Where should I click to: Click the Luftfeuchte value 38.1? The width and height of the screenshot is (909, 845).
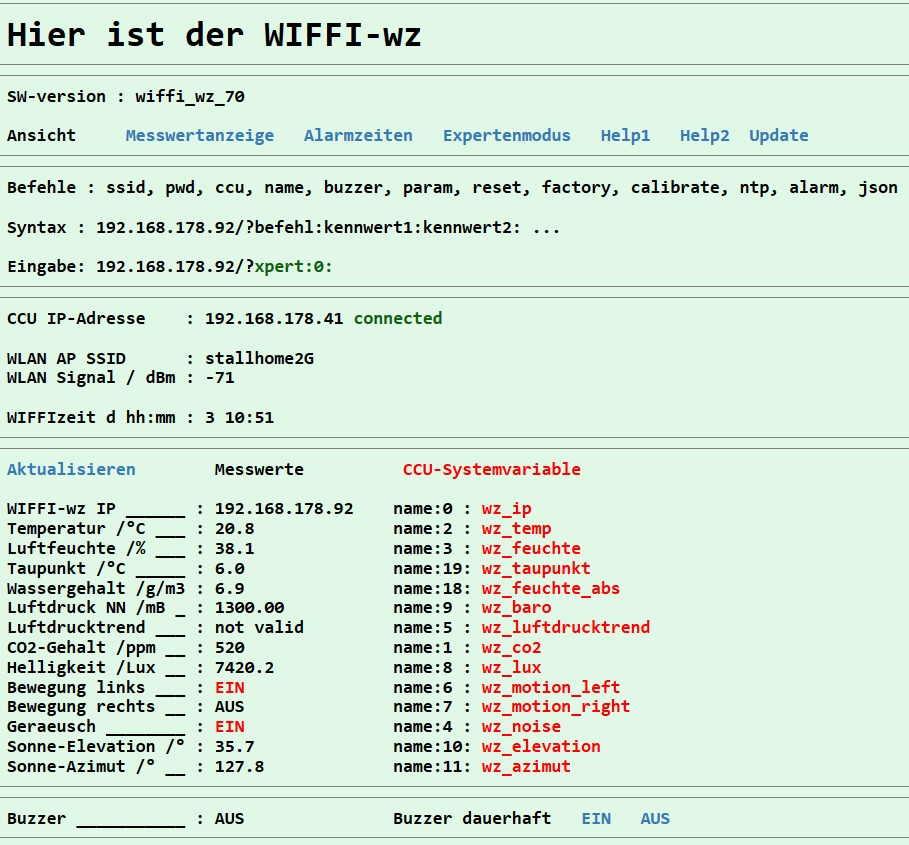point(234,548)
